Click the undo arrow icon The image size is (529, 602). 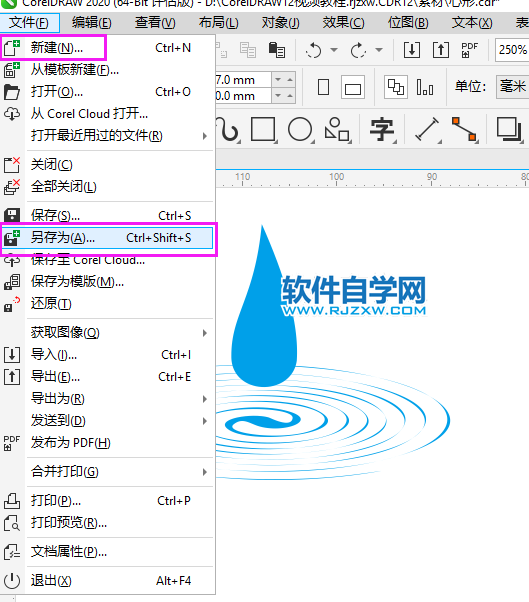tap(314, 50)
